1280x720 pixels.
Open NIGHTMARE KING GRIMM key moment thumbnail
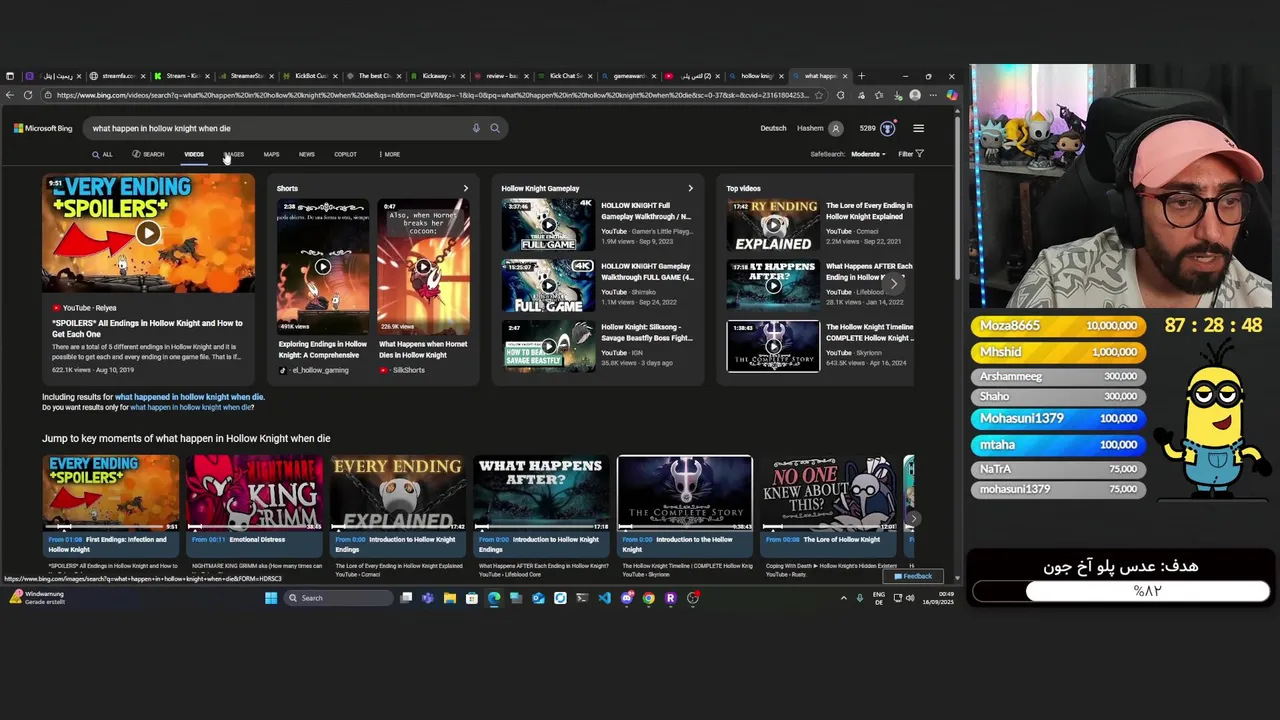coord(254,492)
